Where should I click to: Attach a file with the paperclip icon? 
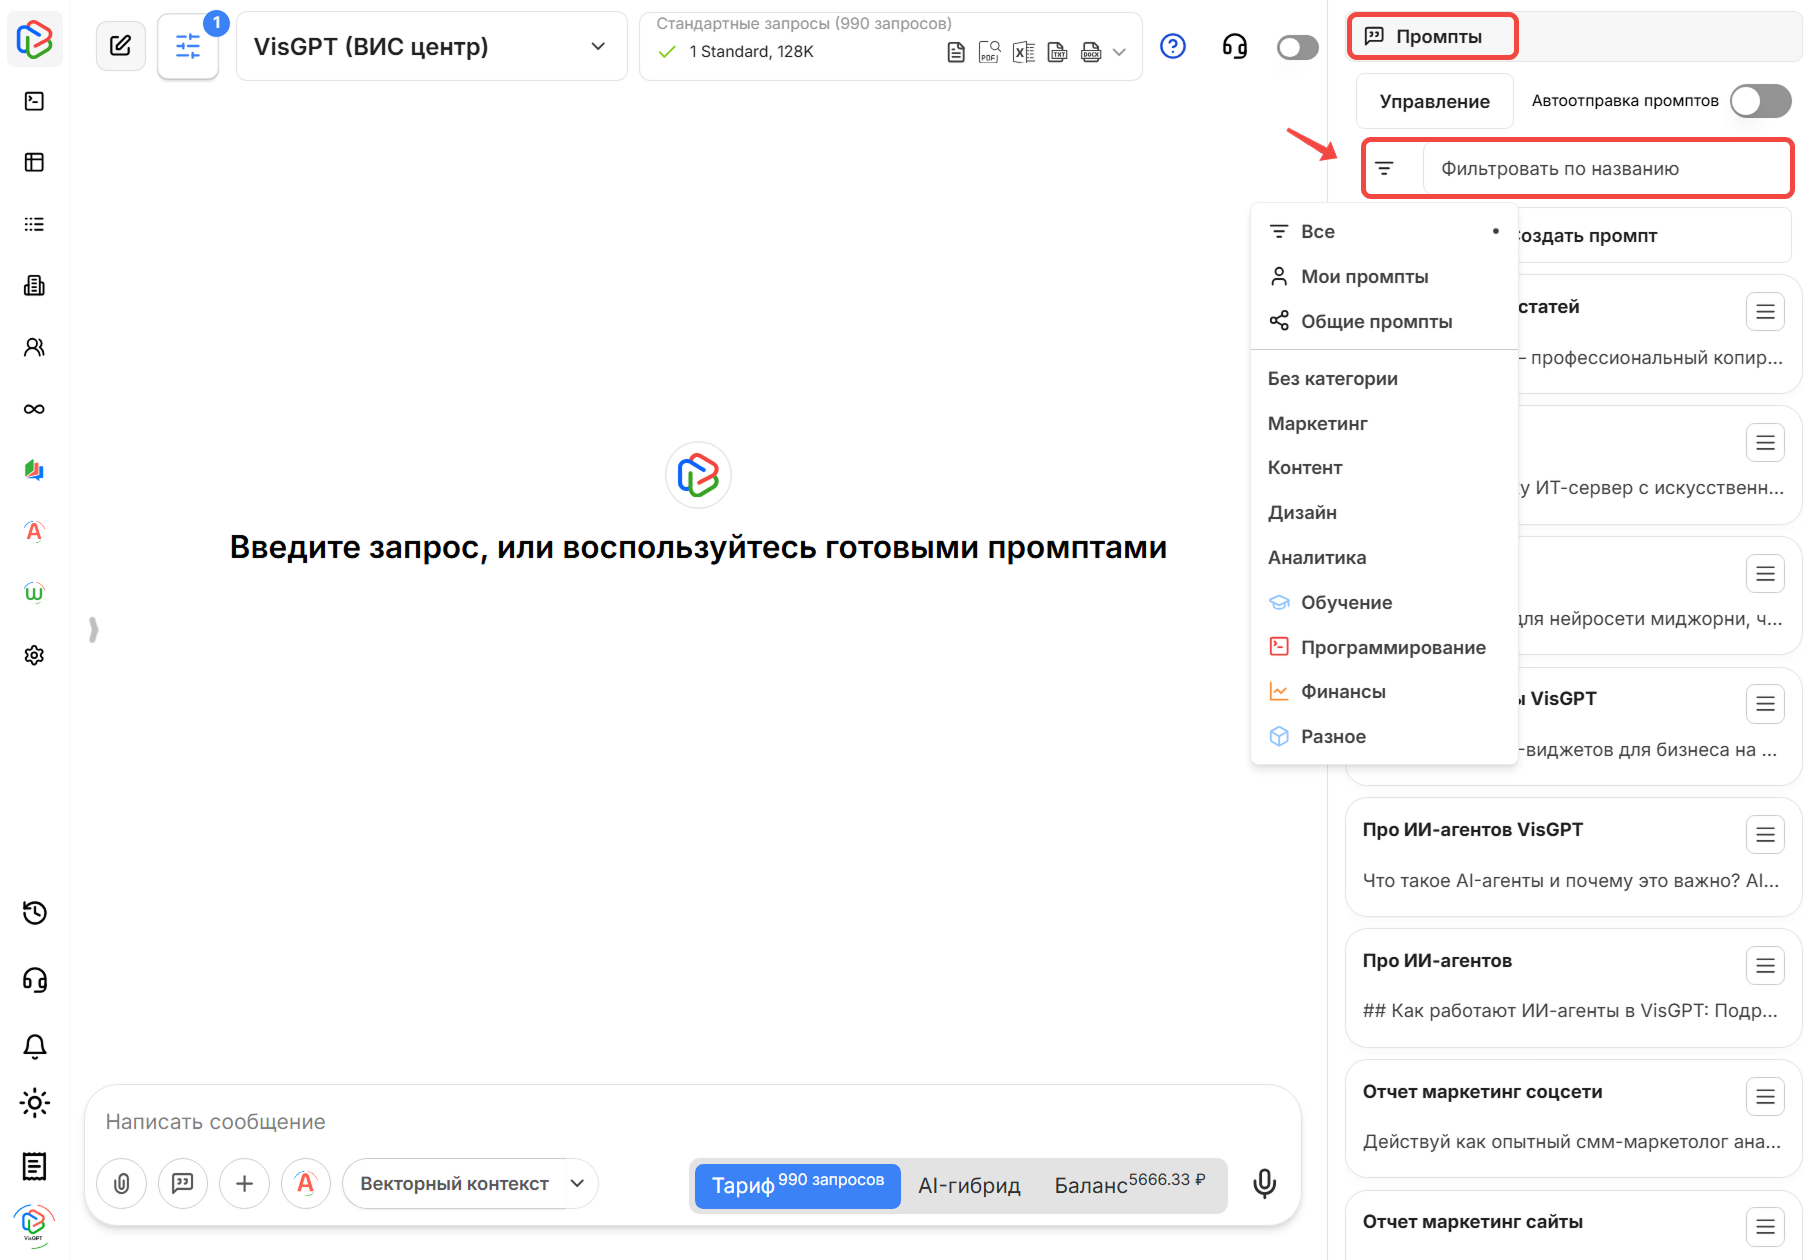tap(121, 1183)
